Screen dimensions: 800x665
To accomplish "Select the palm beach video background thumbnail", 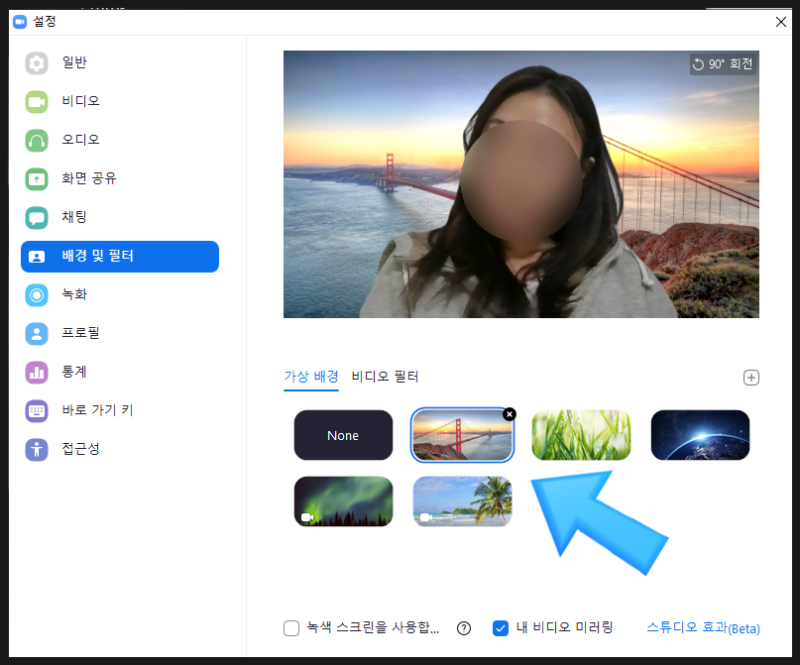I will (462, 502).
